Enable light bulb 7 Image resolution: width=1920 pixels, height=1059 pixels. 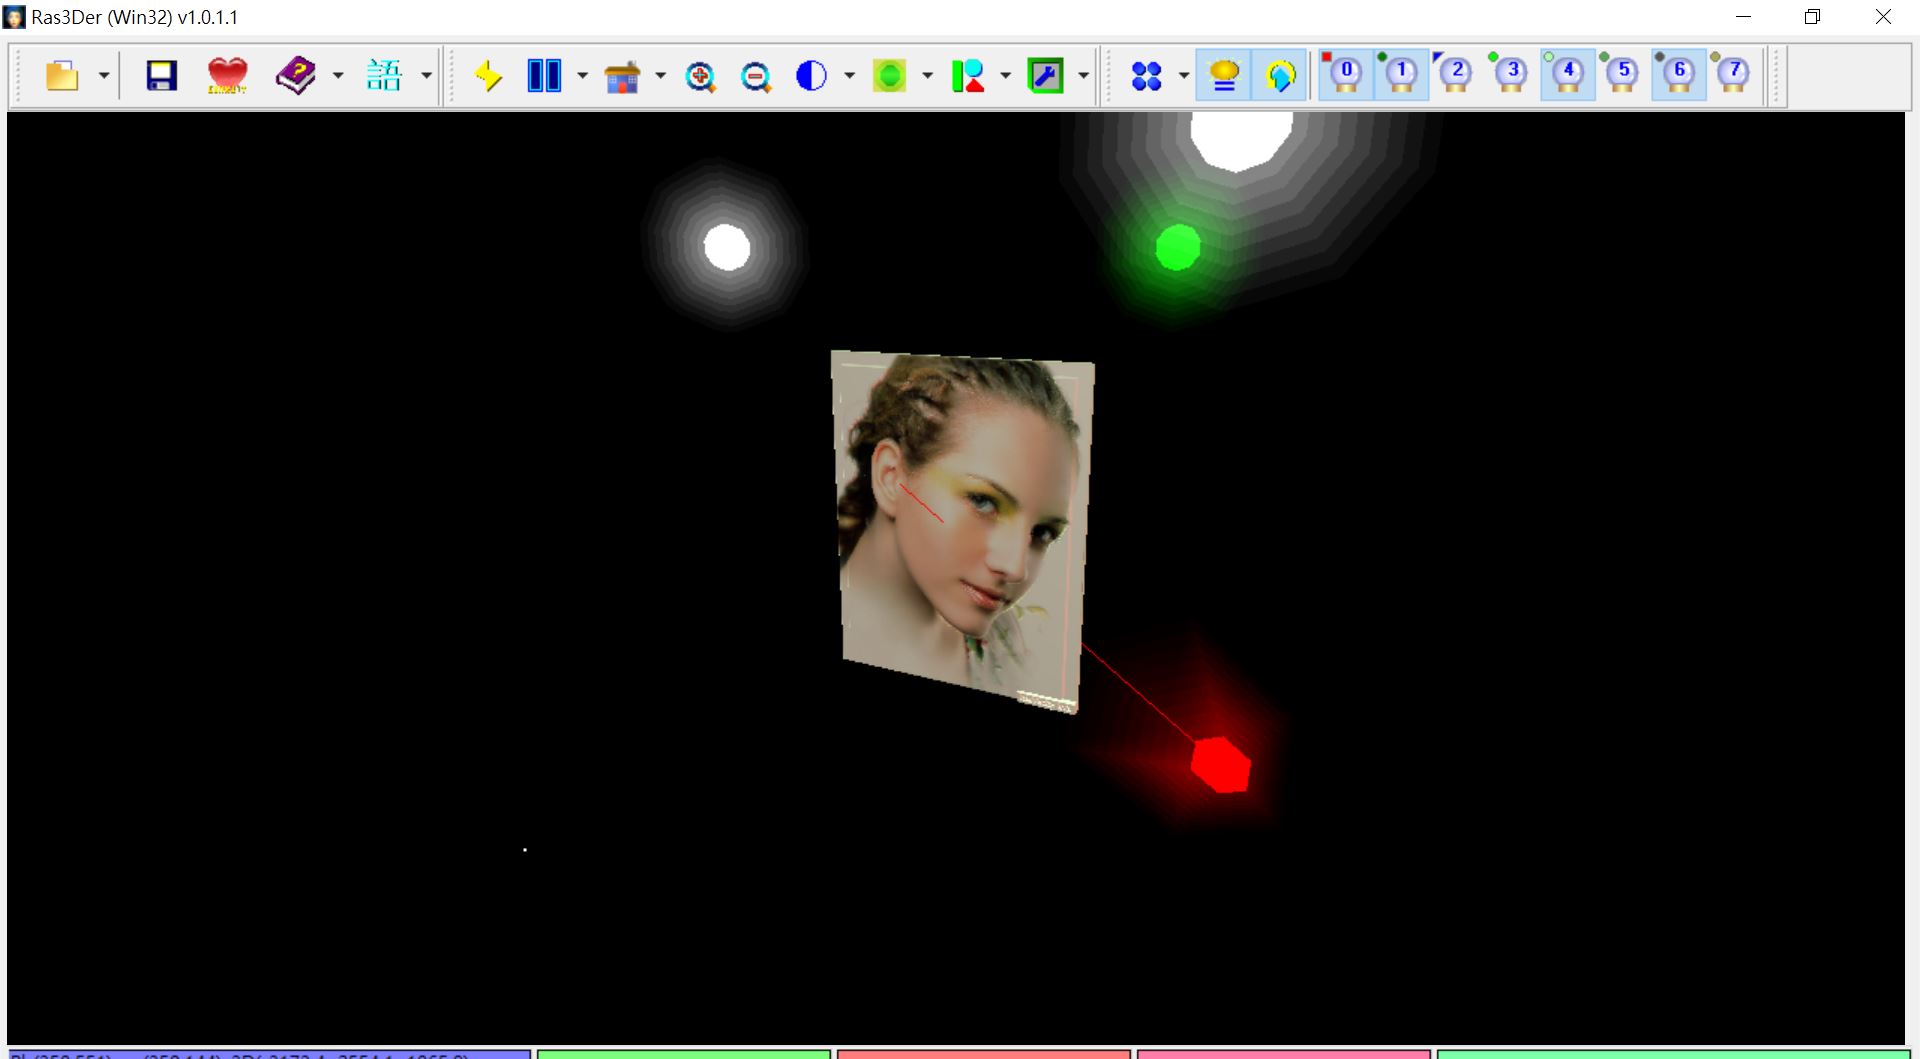(1733, 75)
